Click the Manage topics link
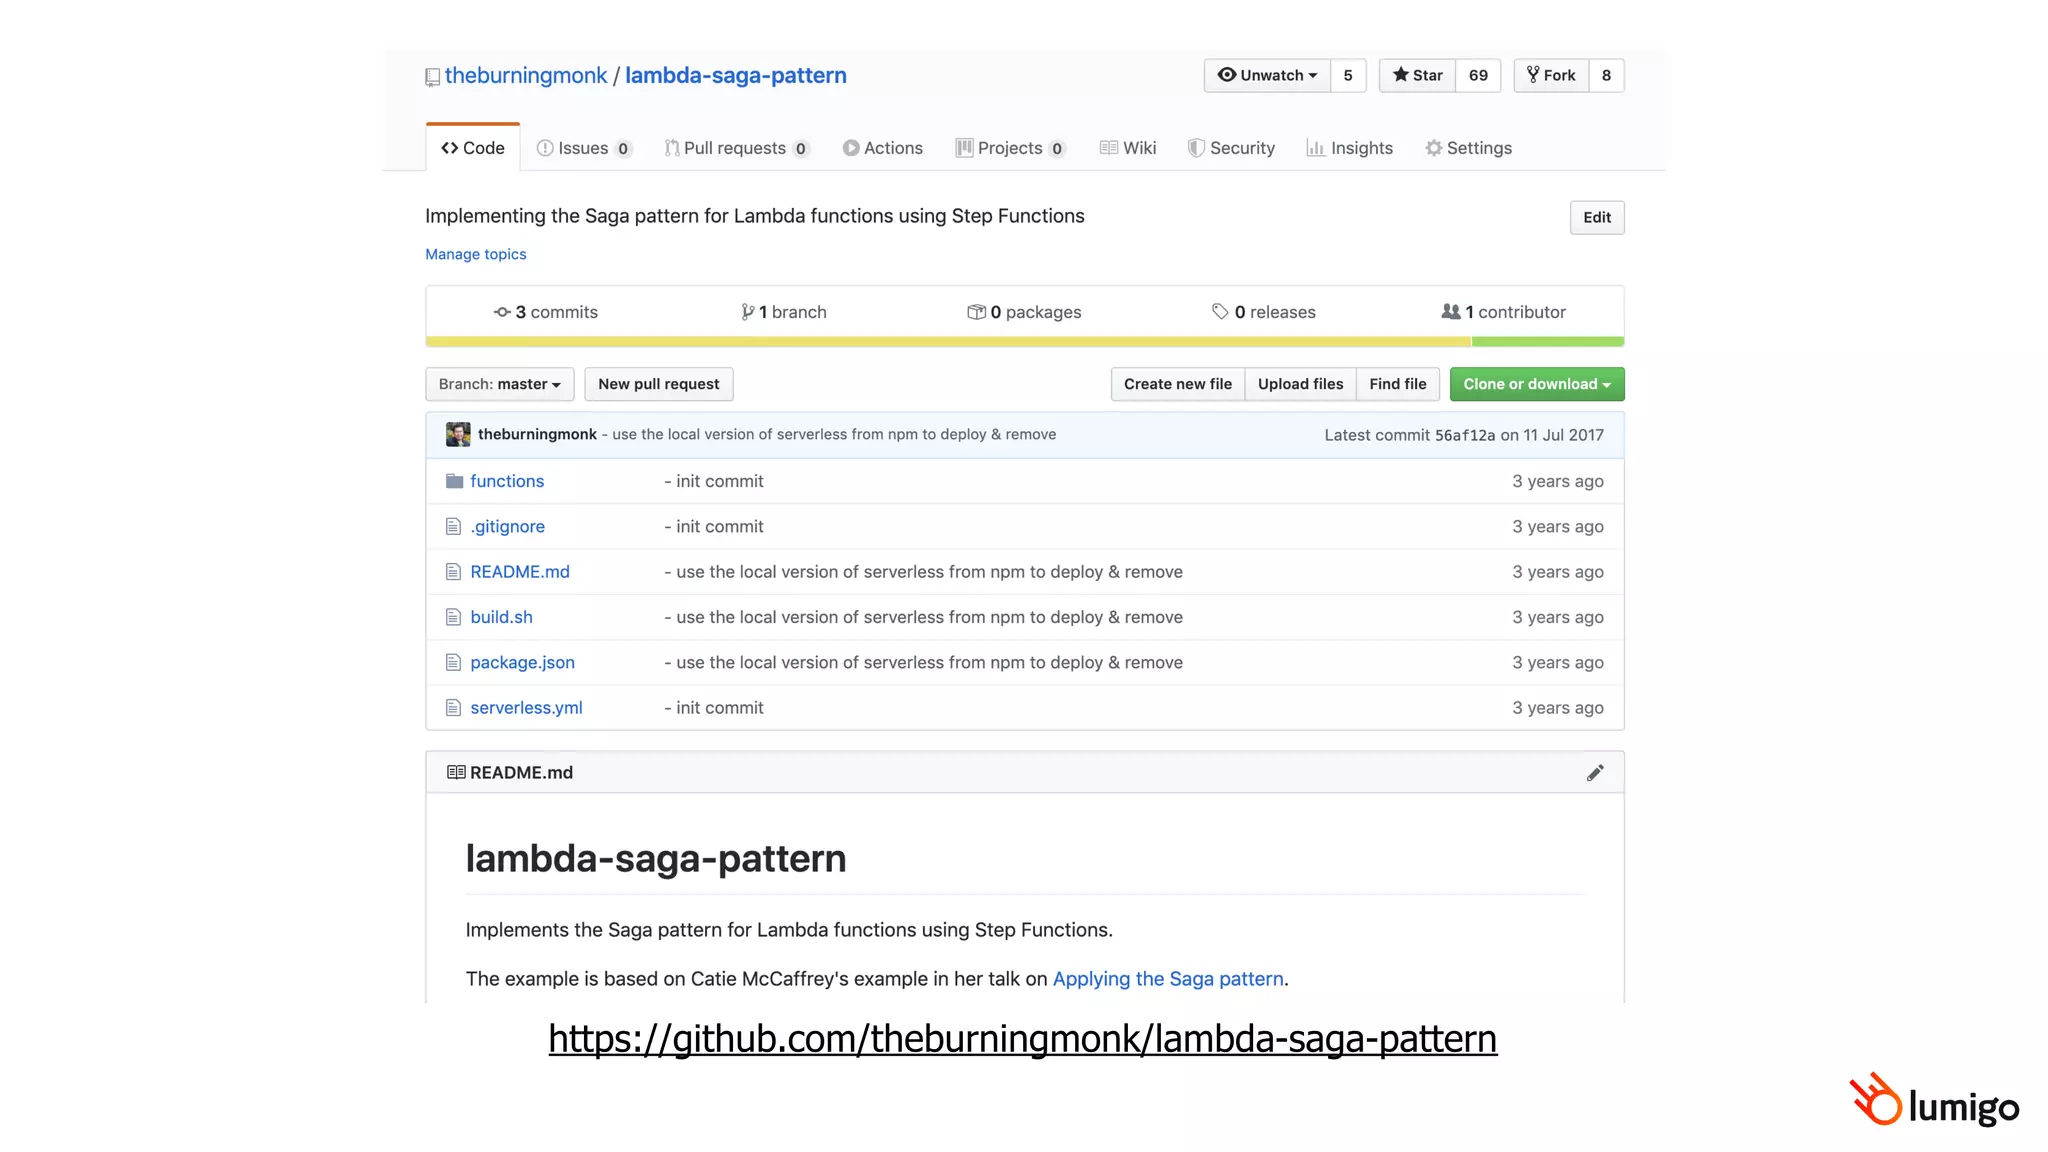The height and width of the screenshot is (1152, 2048). pyautogui.click(x=476, y=254)
